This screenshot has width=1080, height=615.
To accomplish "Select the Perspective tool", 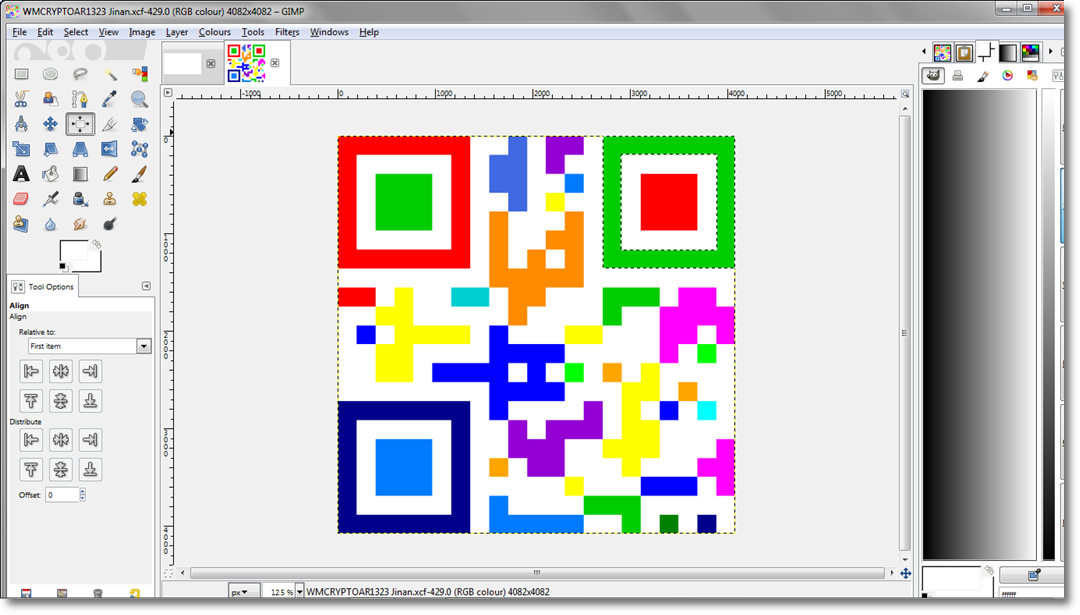I will tap(80, 149).
